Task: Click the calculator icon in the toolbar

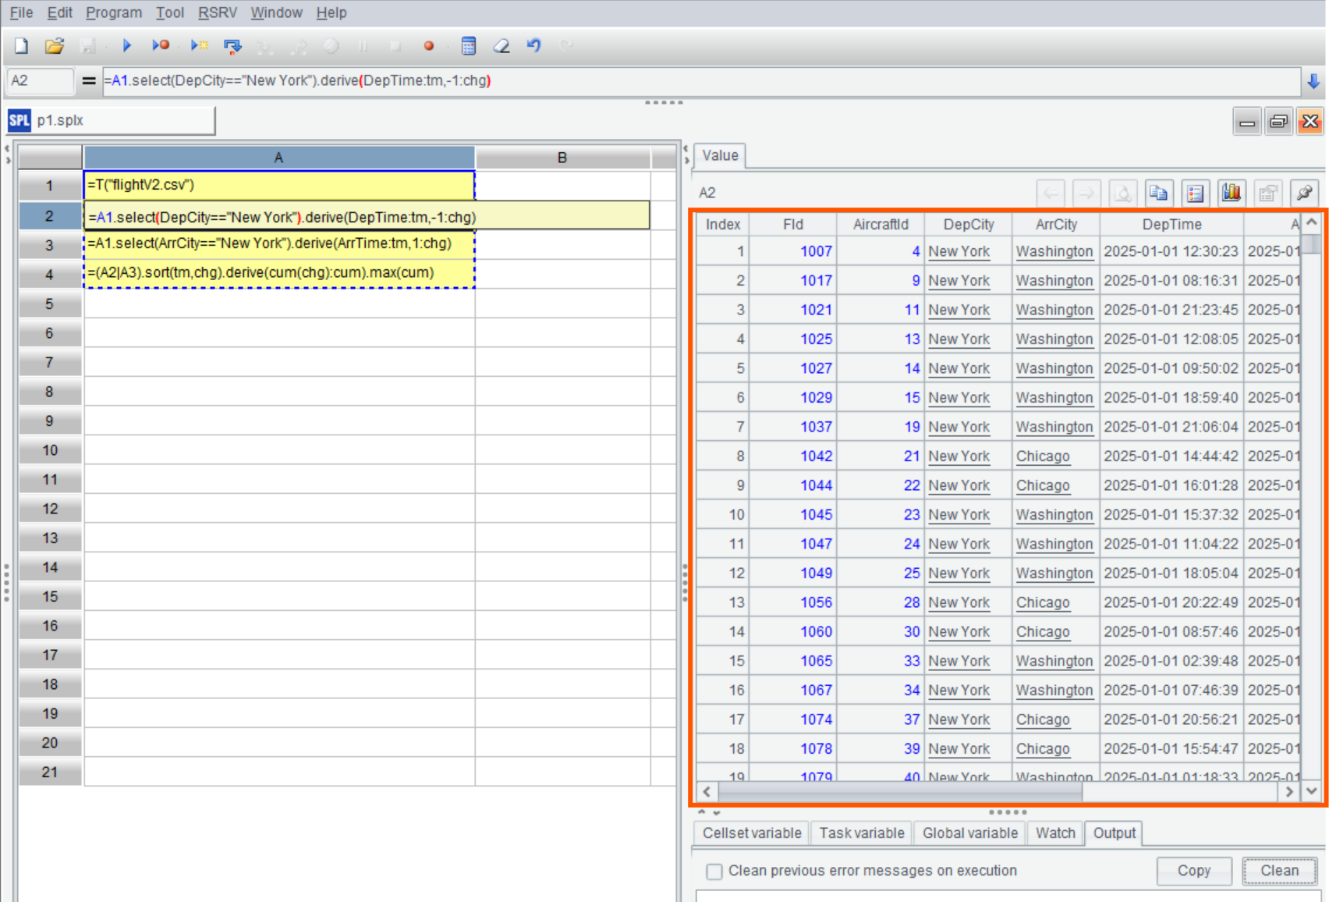Action: pyautogui.click(x=468, y=46)
